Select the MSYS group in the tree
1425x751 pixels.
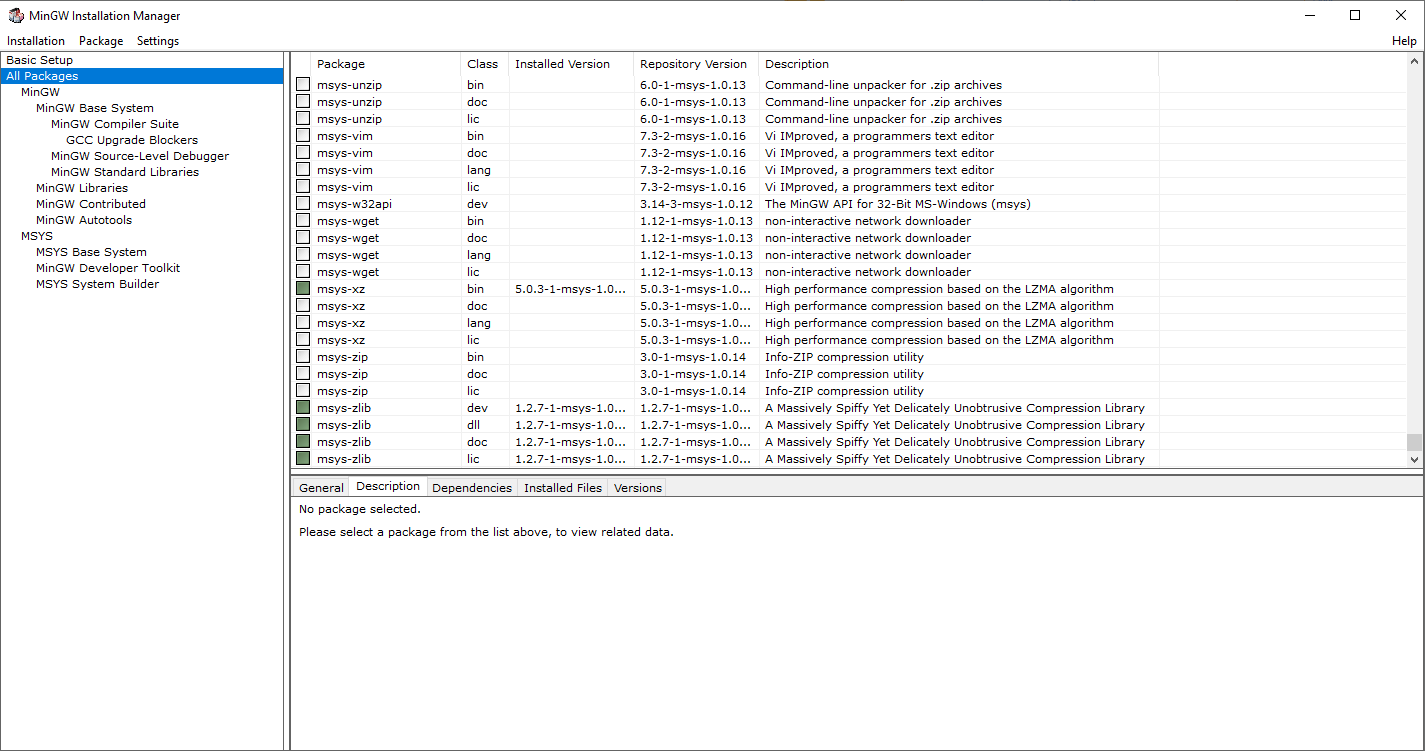pyautogui.click(x=37, y=236)
